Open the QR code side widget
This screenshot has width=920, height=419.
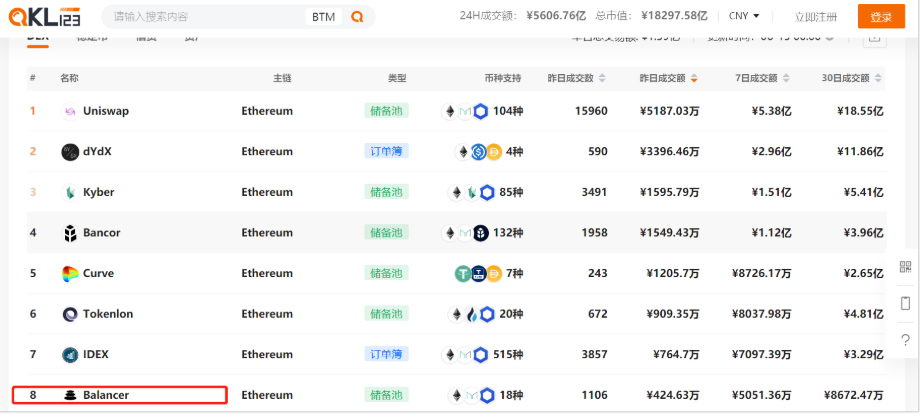click(x=905, y=267)
